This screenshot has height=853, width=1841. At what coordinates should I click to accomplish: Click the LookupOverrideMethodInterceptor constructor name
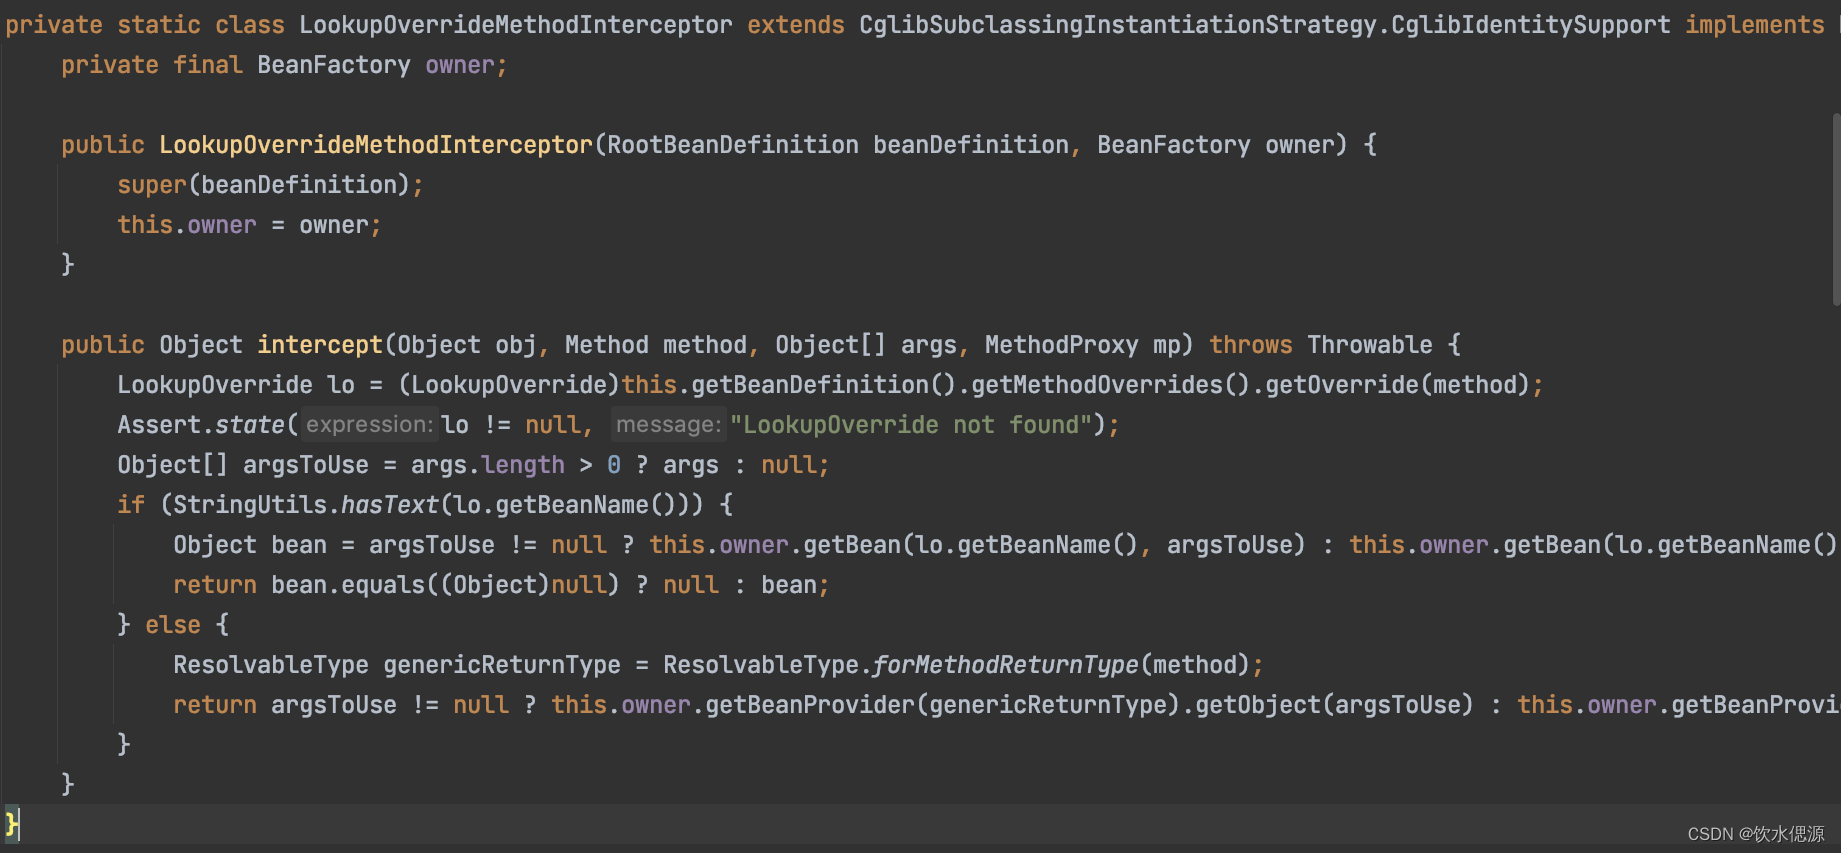[x=376, y=145]
